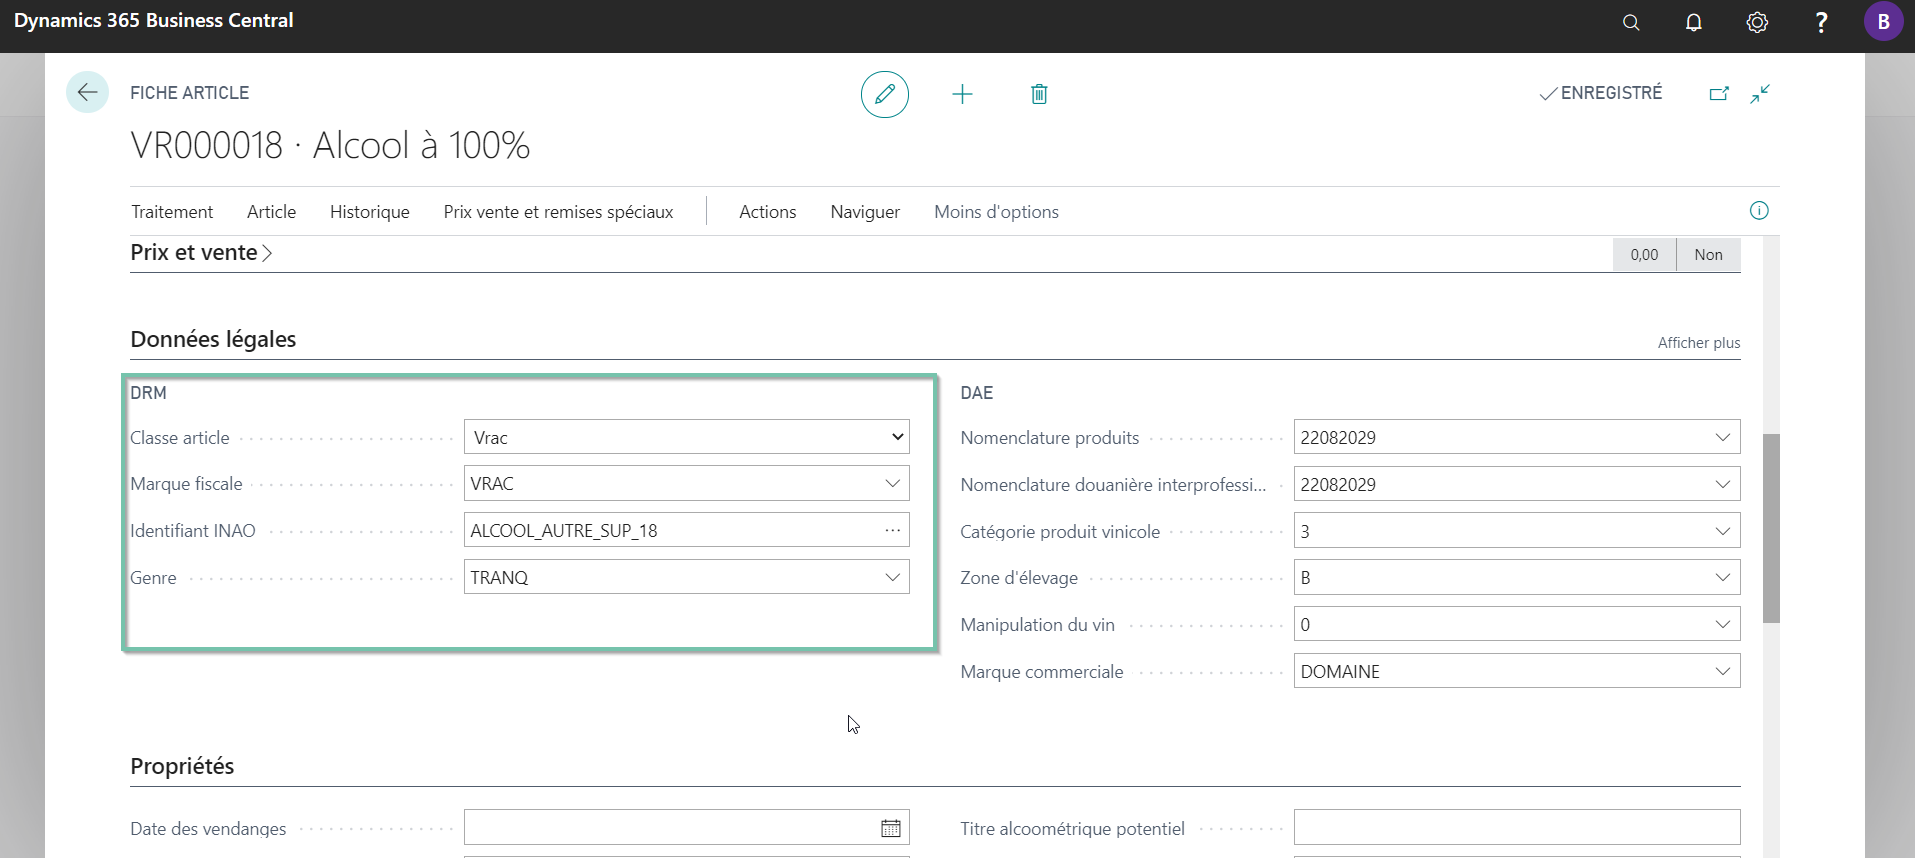Expand Catégorie produit vinicole dropdown

pyautogui.click(x=1723, y=531)
